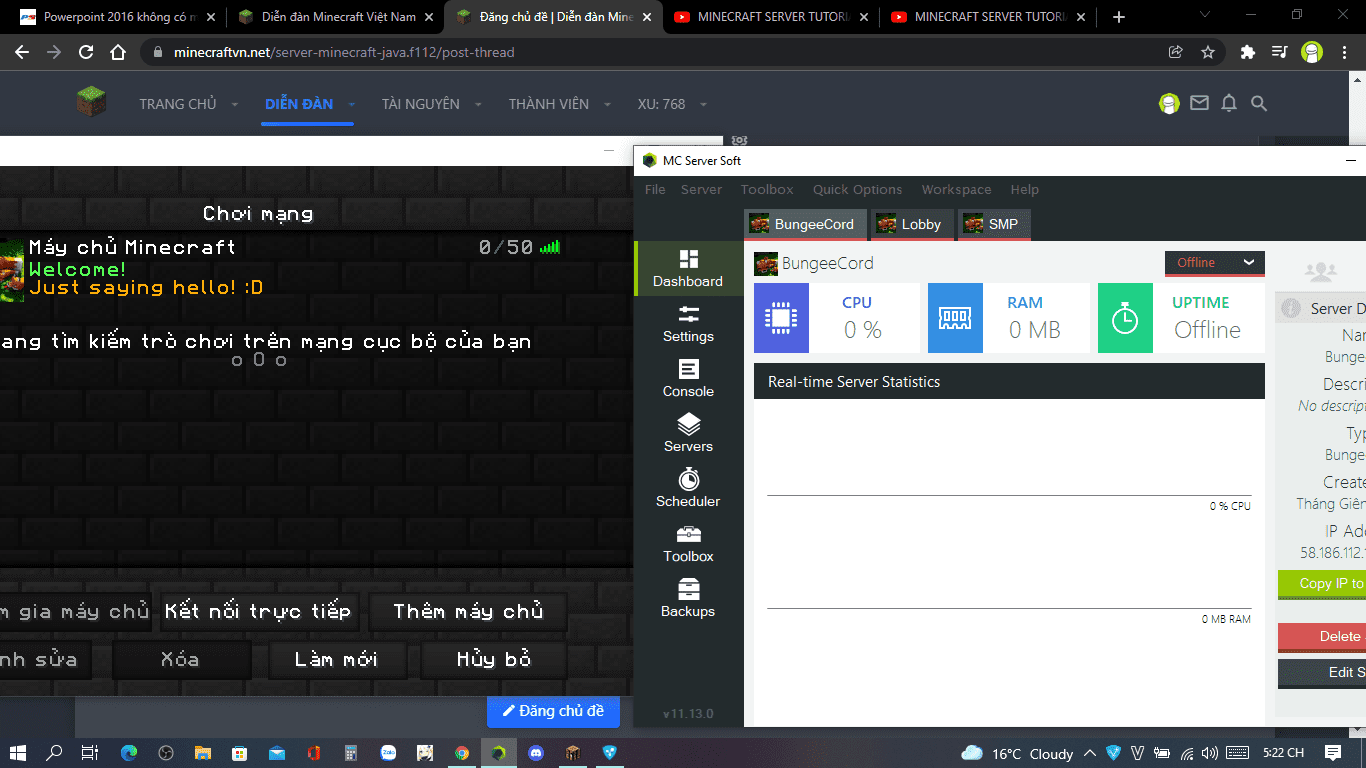The height and width of the screenshot is (768, 1366).
Task: Switch to Diễn đàn Minecraft Việt Nam tab
Action: [x=335, y=17]
